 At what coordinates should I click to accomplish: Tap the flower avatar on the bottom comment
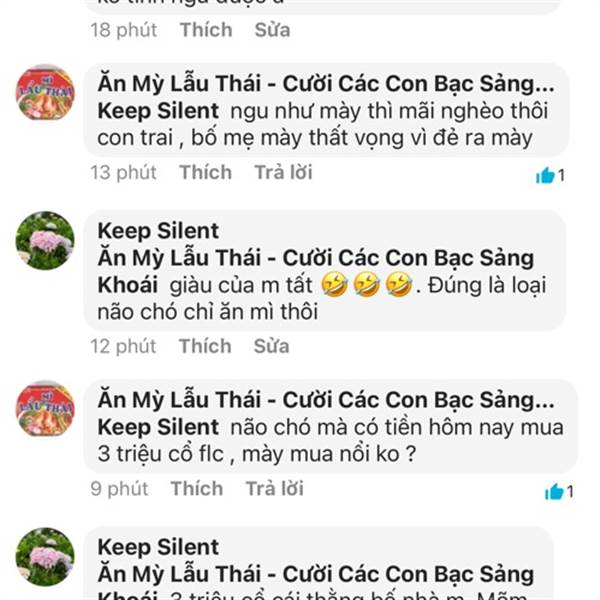(x=45, y=557)
